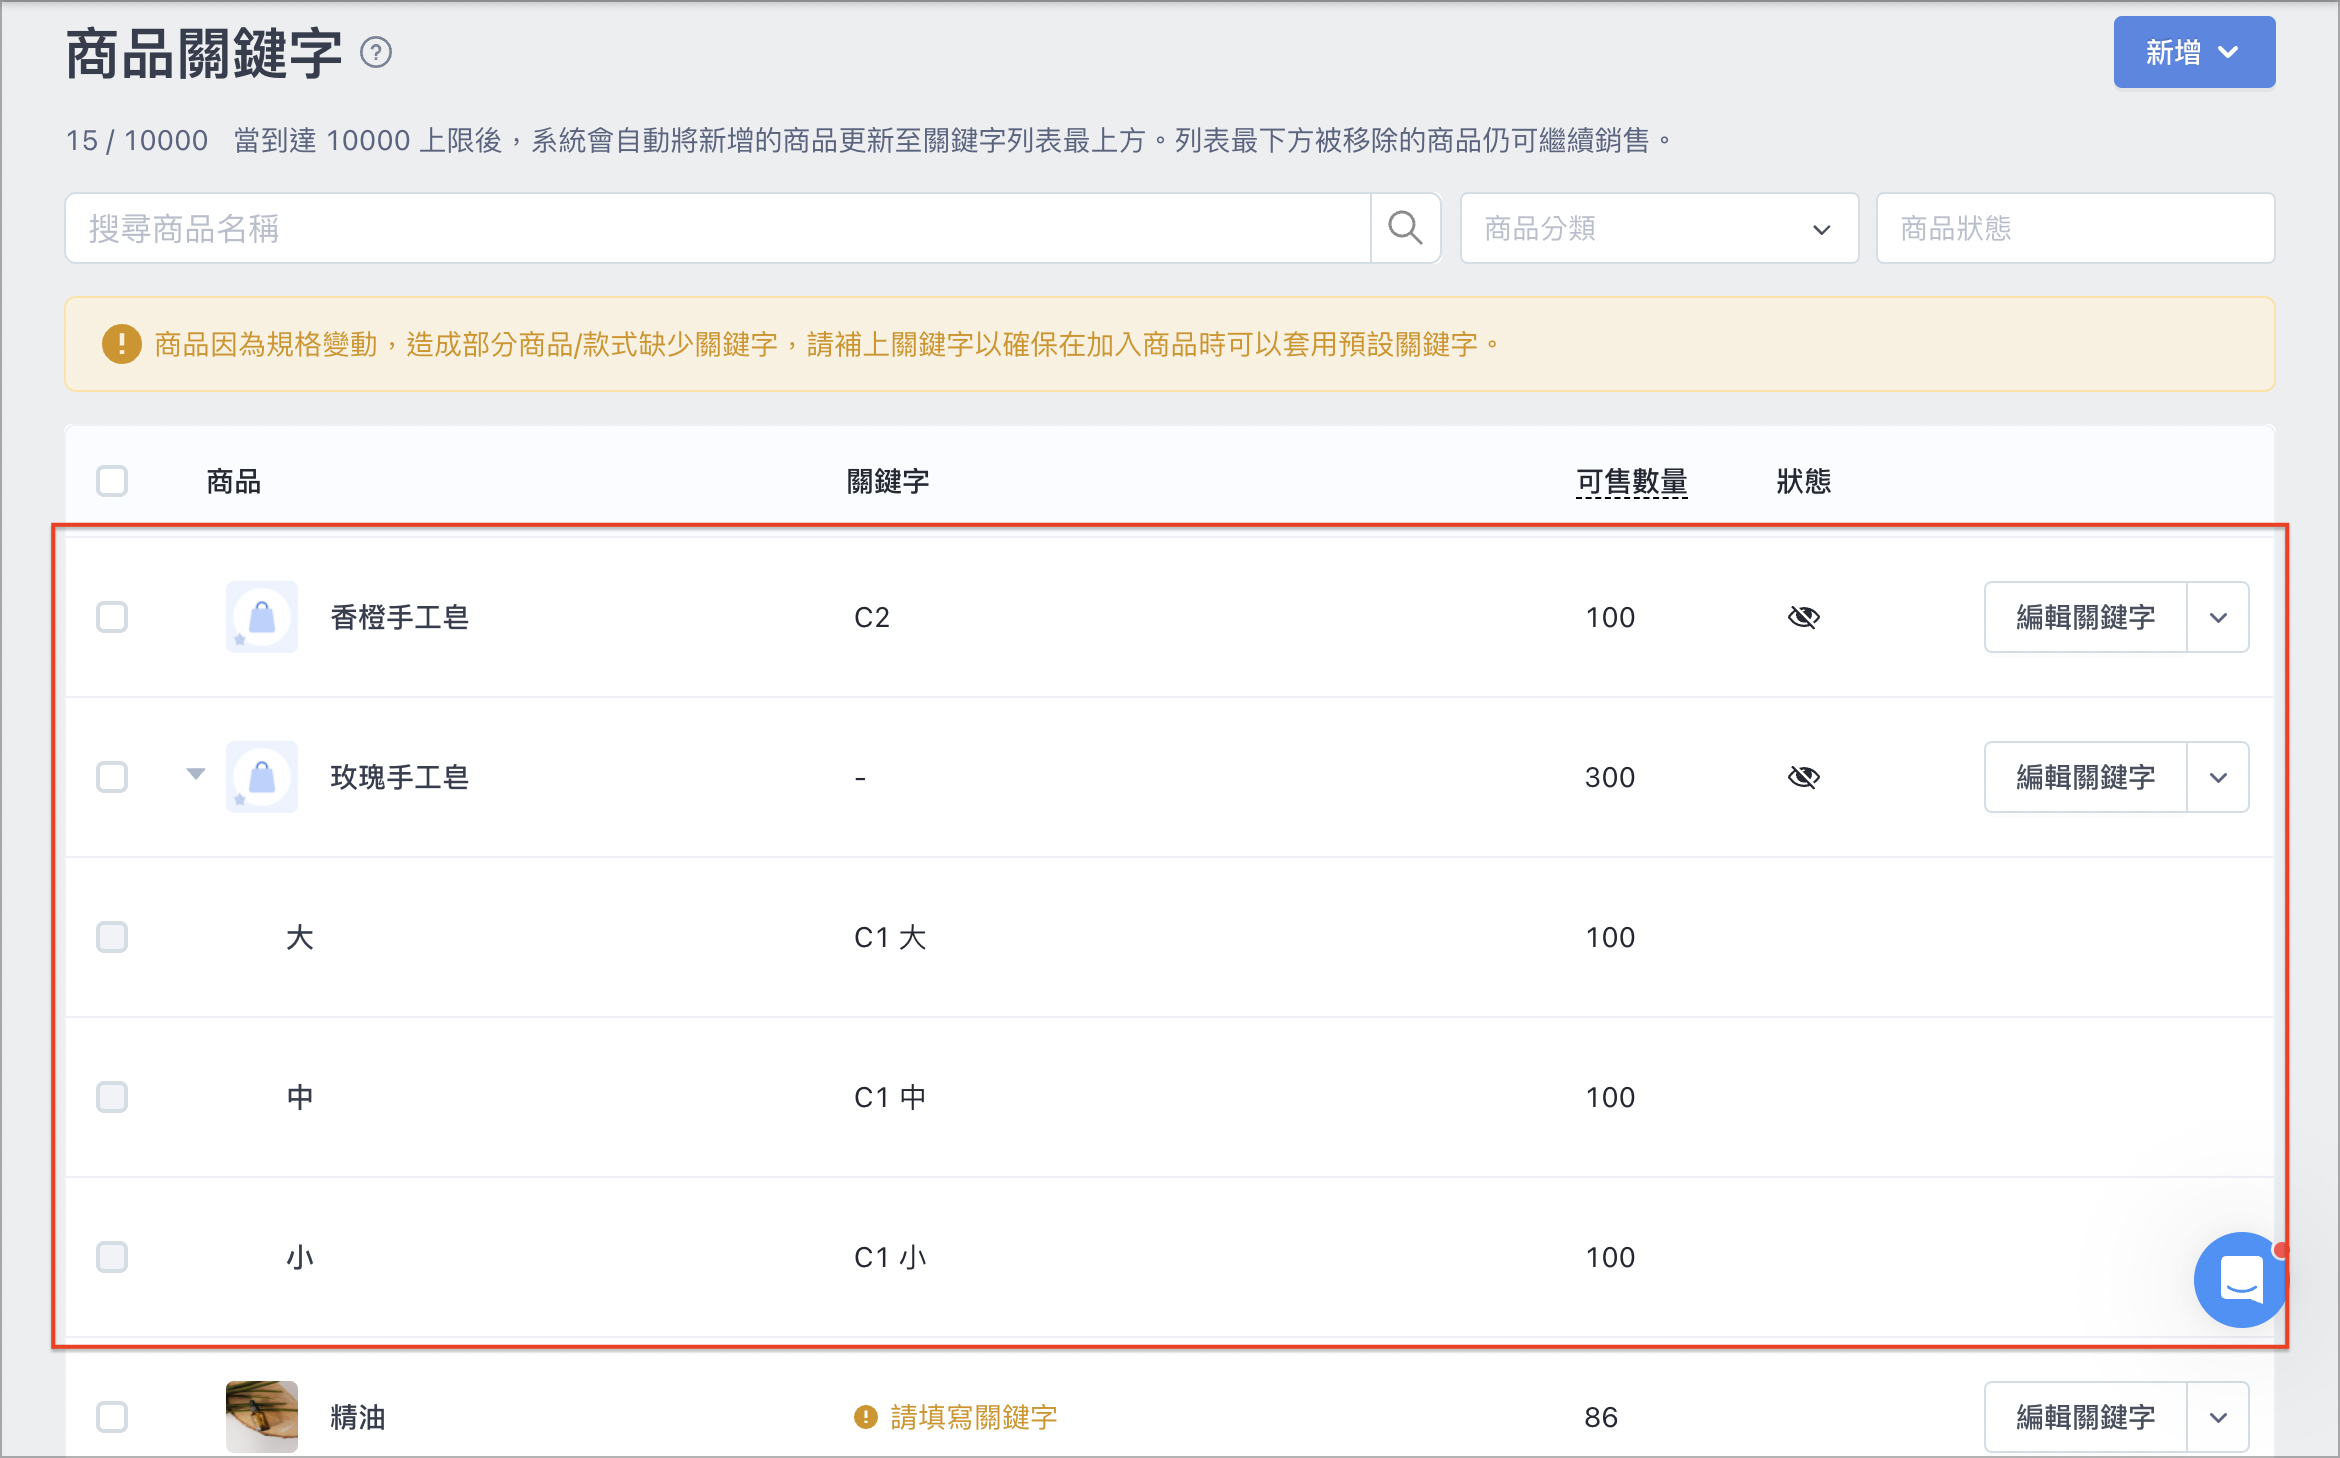Click the 搜尋商品名稱 search field
The image size is (2340, 1458).
coord(717,228)
